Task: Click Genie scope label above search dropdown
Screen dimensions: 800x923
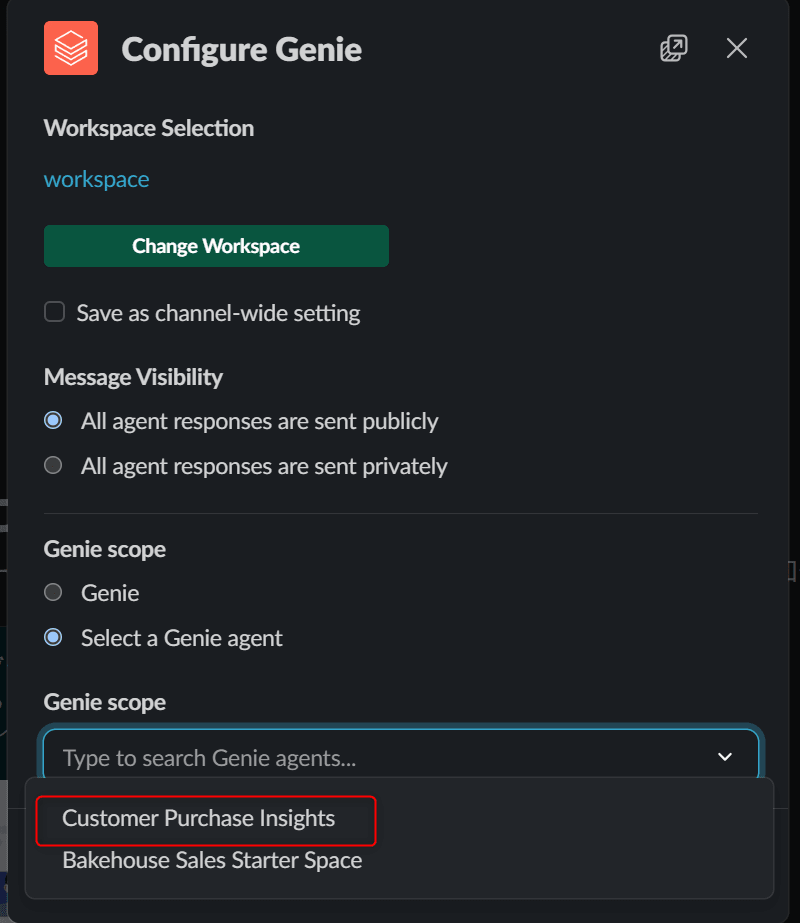Action: click(x=105, y=702)
